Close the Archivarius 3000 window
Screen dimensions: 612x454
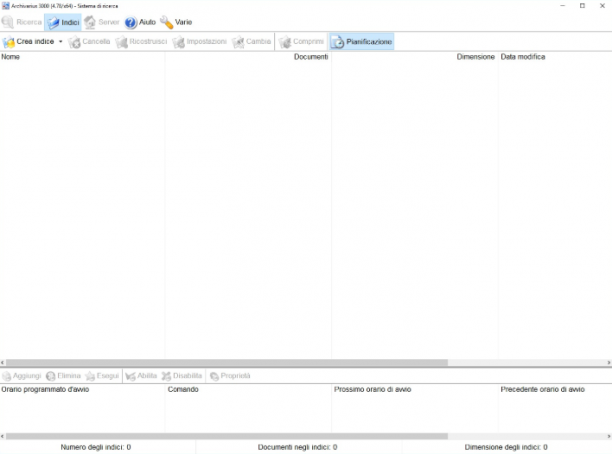(602, 6)
